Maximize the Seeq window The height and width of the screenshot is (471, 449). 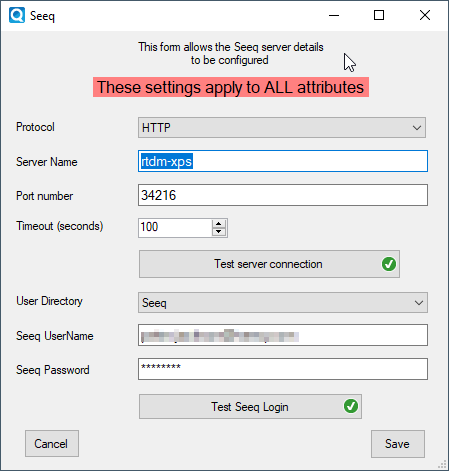pos(379,15)
